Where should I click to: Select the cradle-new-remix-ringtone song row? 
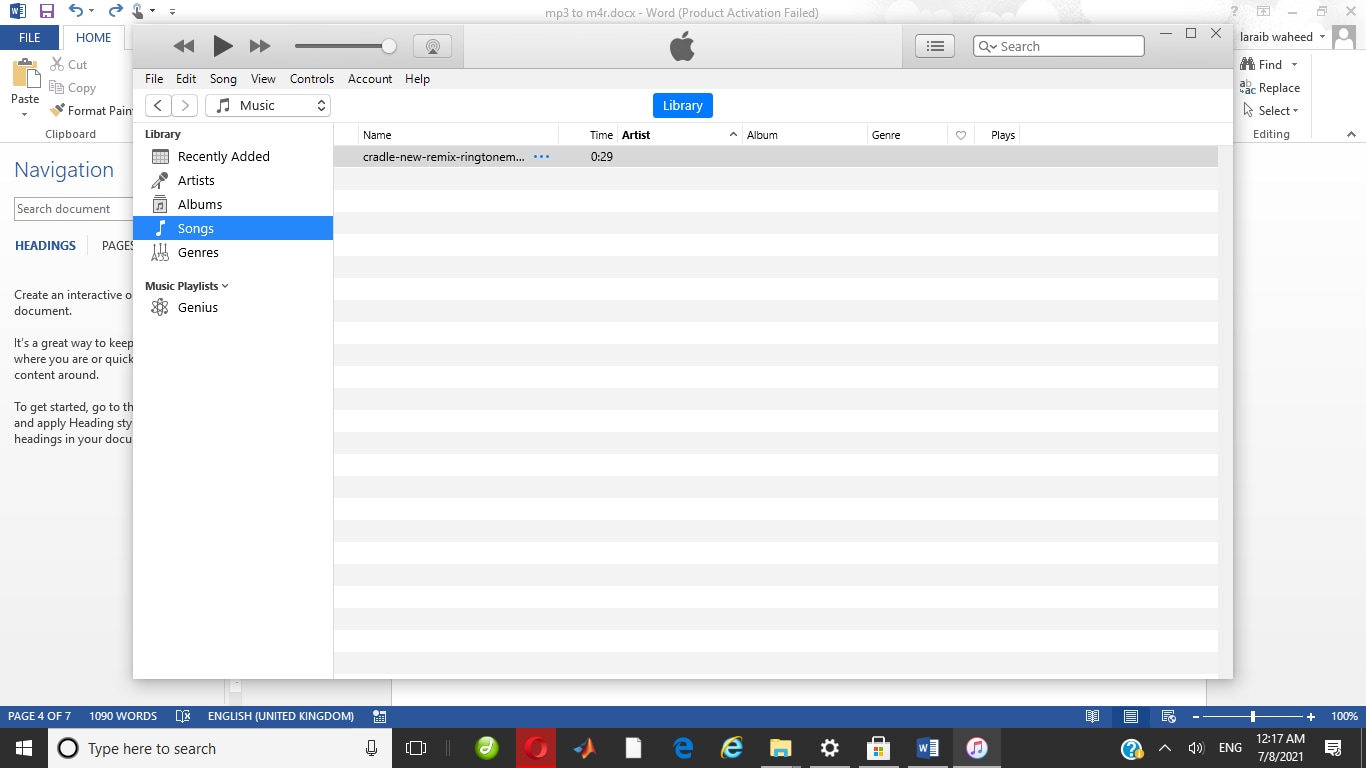776,157
